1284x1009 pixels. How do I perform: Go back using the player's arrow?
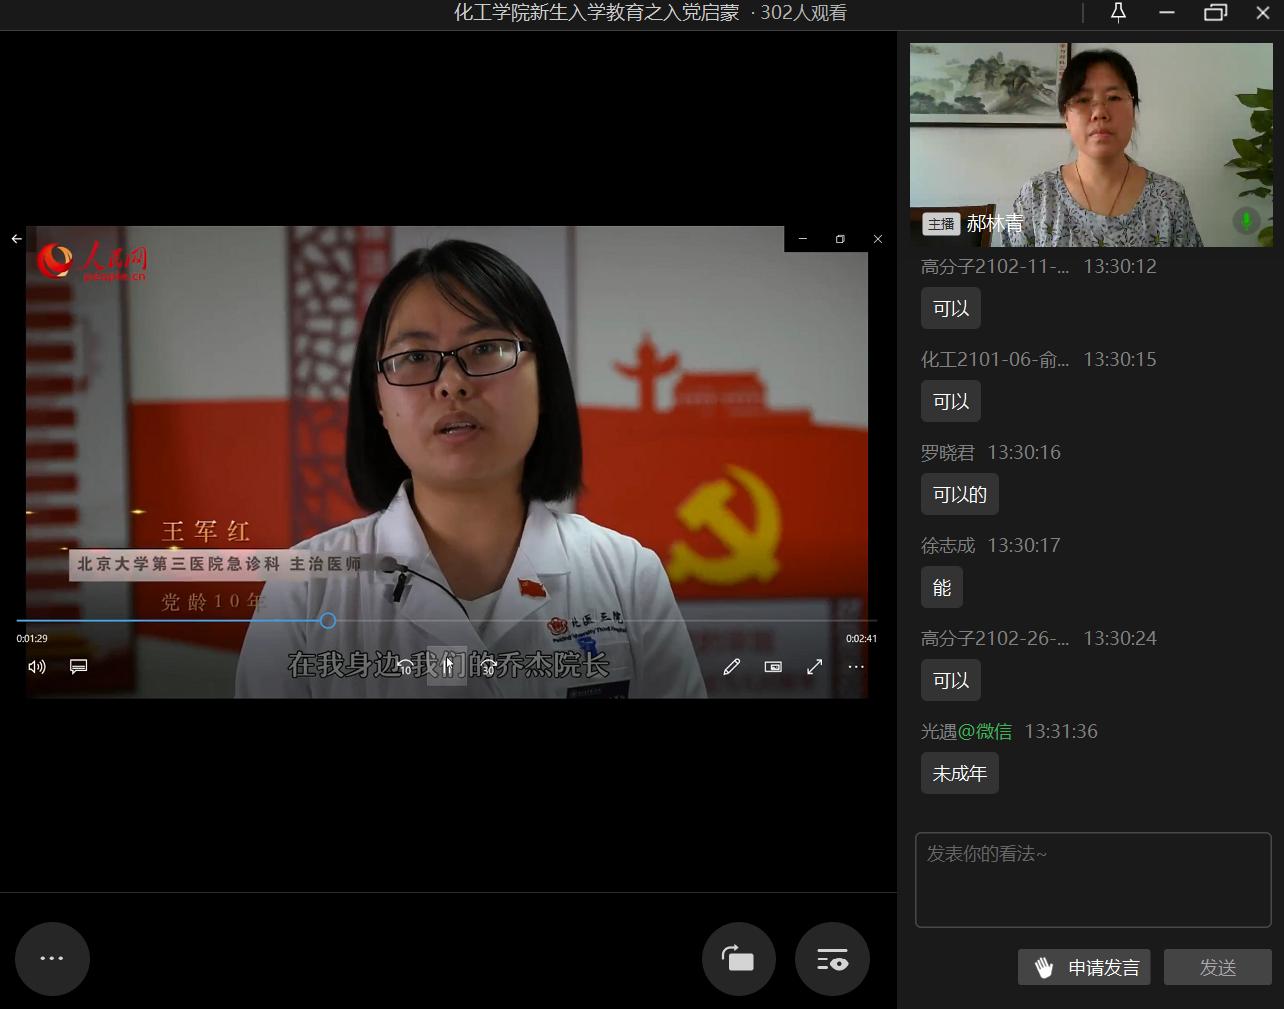tap(17, 239)
